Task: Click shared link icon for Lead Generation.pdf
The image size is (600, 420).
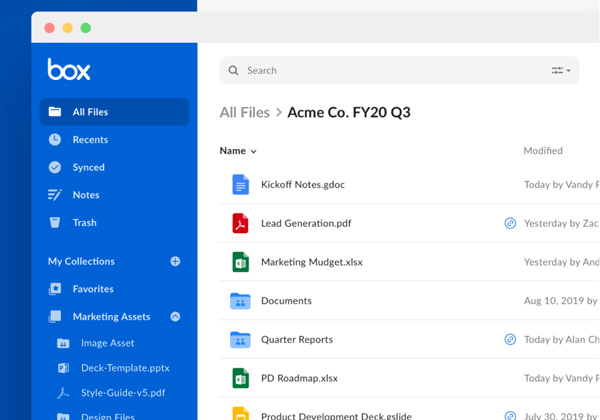Action: [510, 223]
